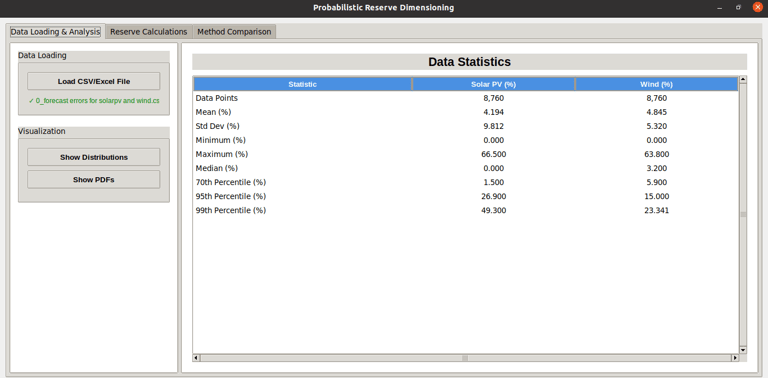Viewport: 768px width, 378px height.
Task: Click Wind mean value 4.845
Action: 656,112
